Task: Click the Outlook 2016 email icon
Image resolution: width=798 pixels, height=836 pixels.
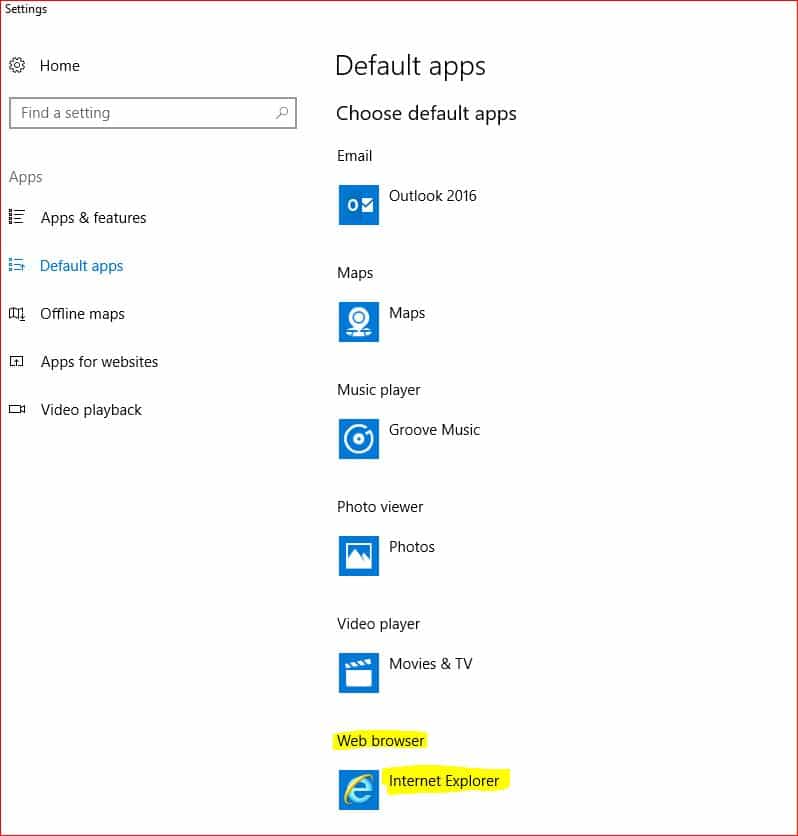Action: [359, 205]
